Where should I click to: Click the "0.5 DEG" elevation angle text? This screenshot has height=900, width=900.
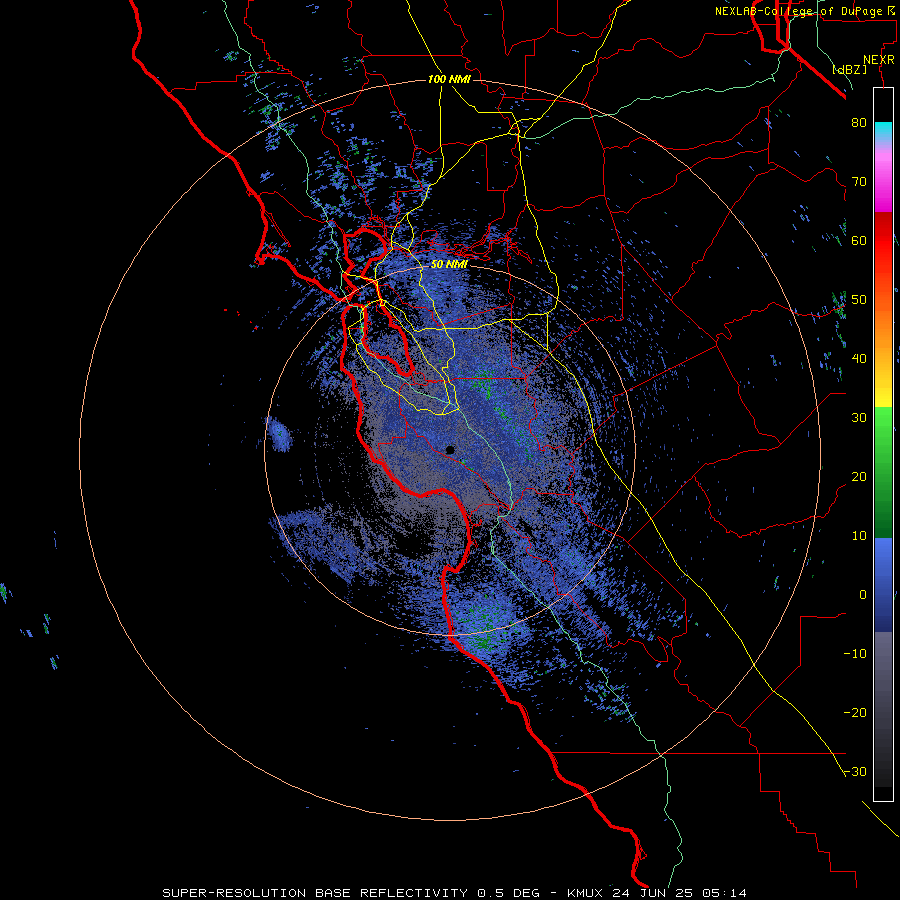coord(508,893)
